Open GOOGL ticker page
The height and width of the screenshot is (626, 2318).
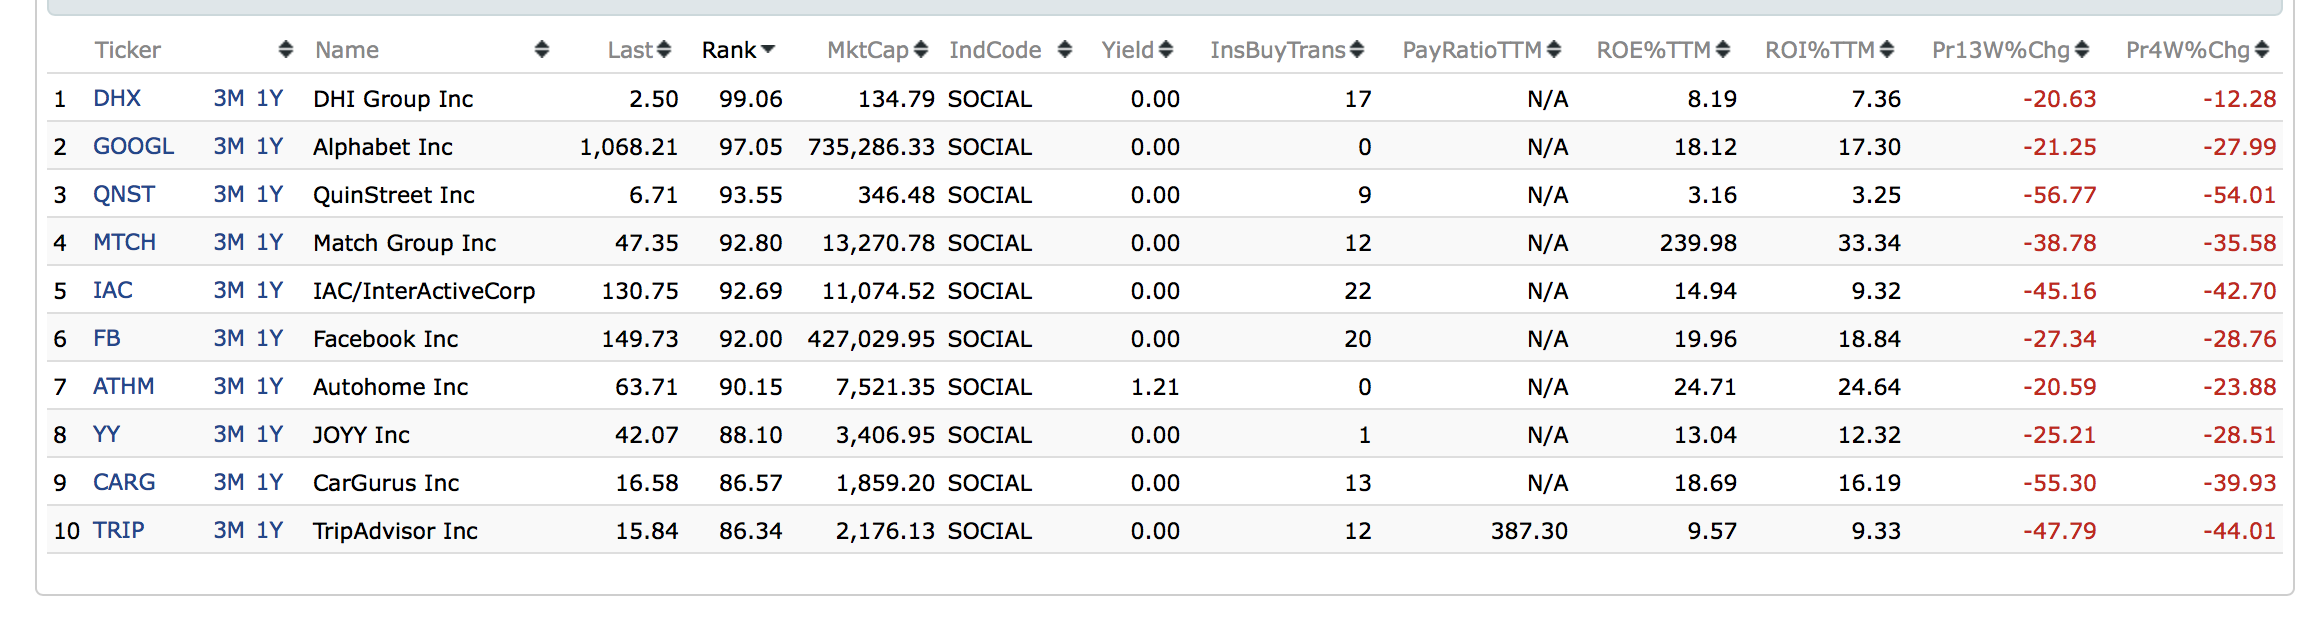click(x=133, y=147)
